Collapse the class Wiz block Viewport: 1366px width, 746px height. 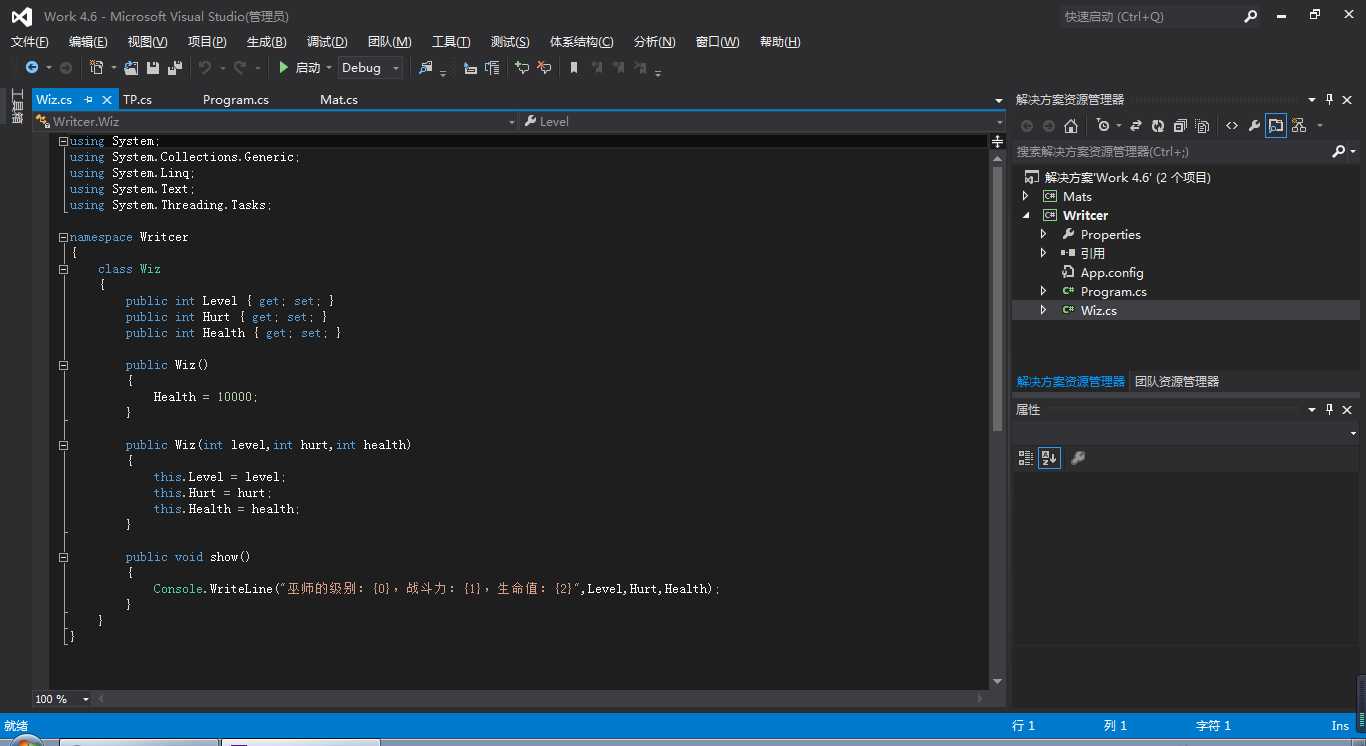pyautogui.click(x=63, y=269)
